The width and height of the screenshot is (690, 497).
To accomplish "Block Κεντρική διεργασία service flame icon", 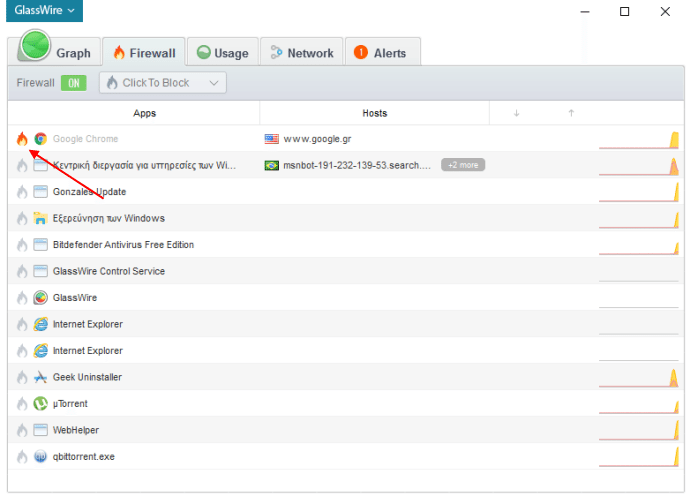I will tap(22, 166).
